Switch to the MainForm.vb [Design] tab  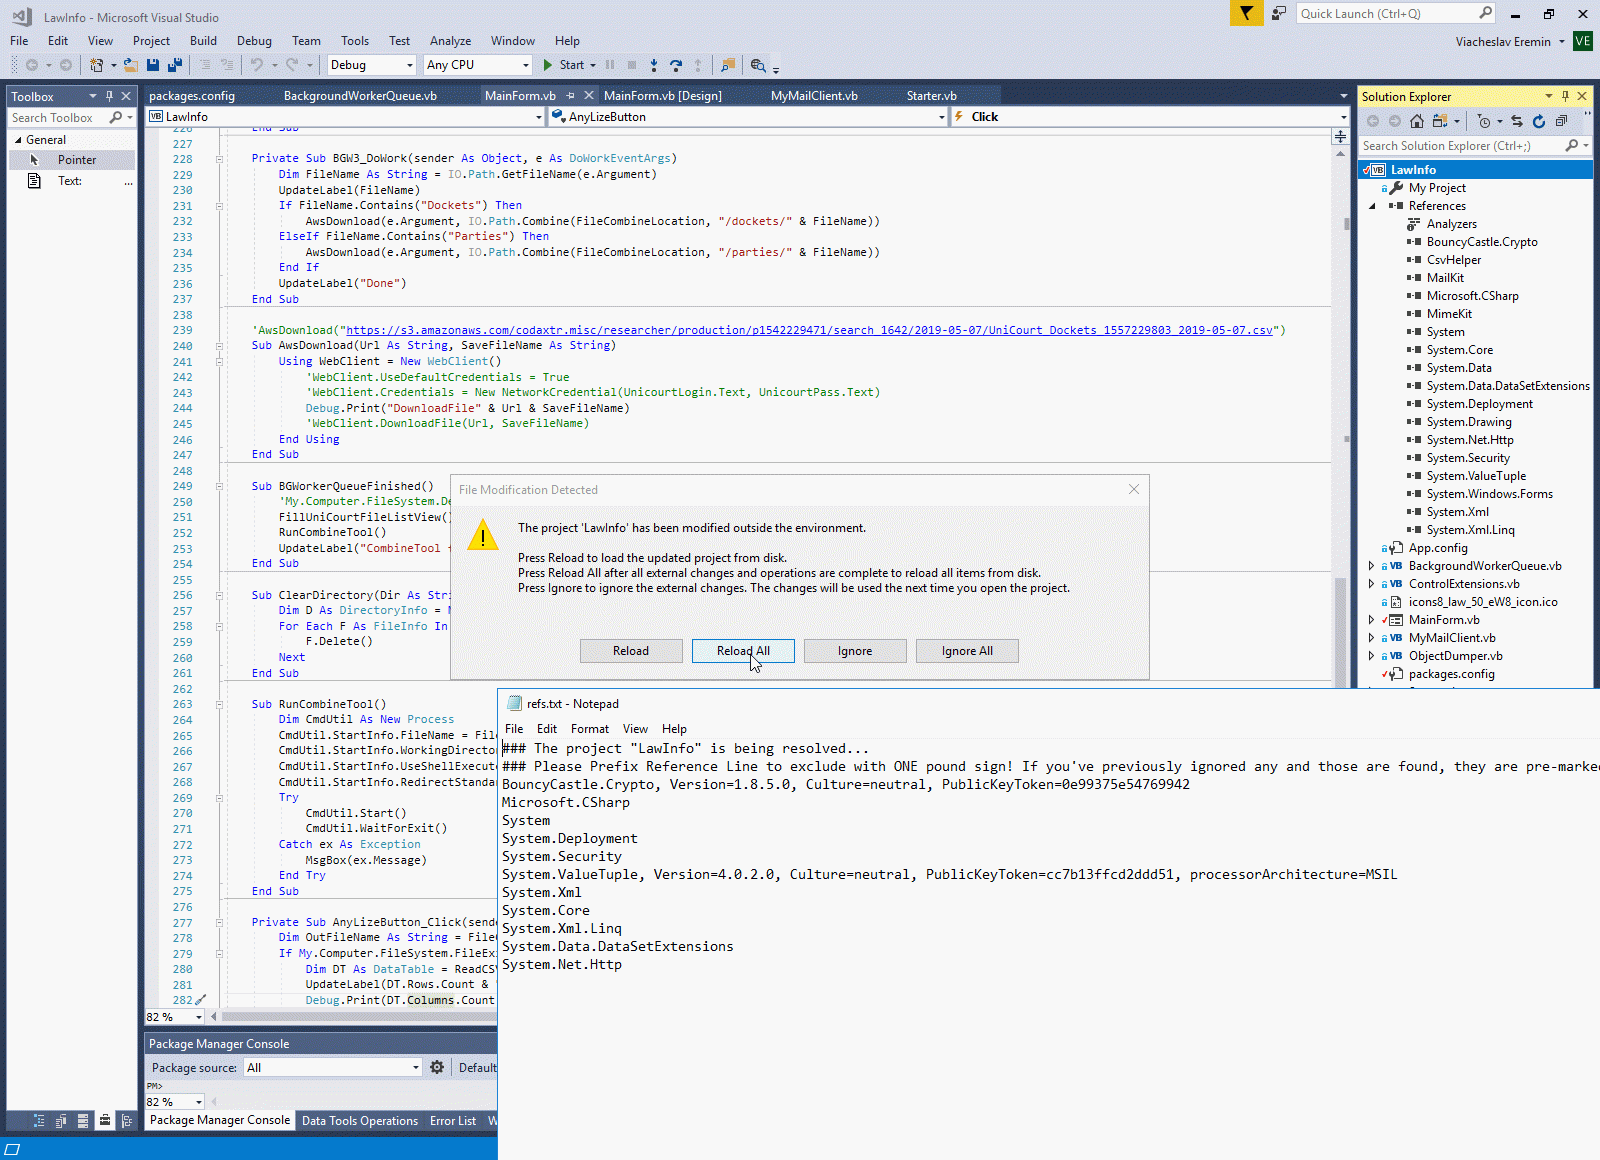[663, 96]
